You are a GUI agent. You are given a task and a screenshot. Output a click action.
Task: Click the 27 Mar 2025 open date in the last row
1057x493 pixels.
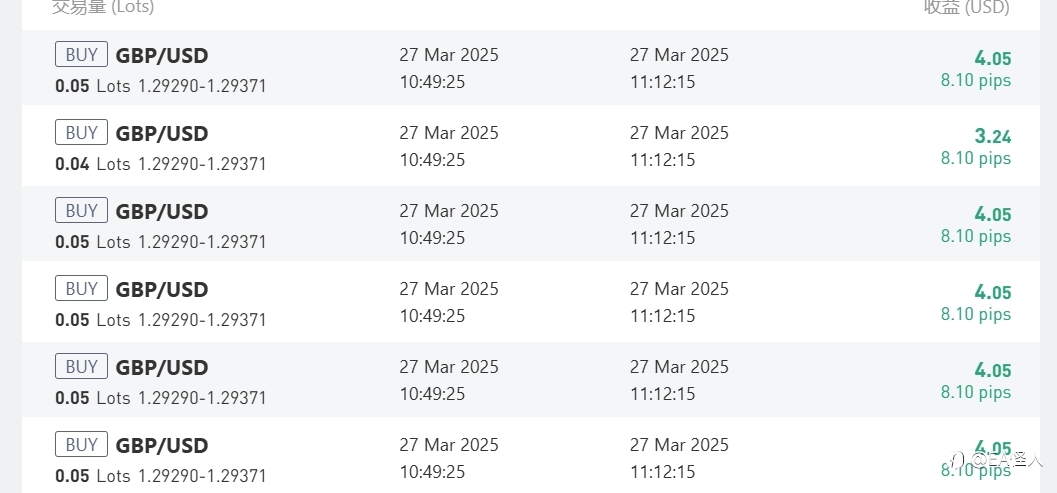click(449, 445)
